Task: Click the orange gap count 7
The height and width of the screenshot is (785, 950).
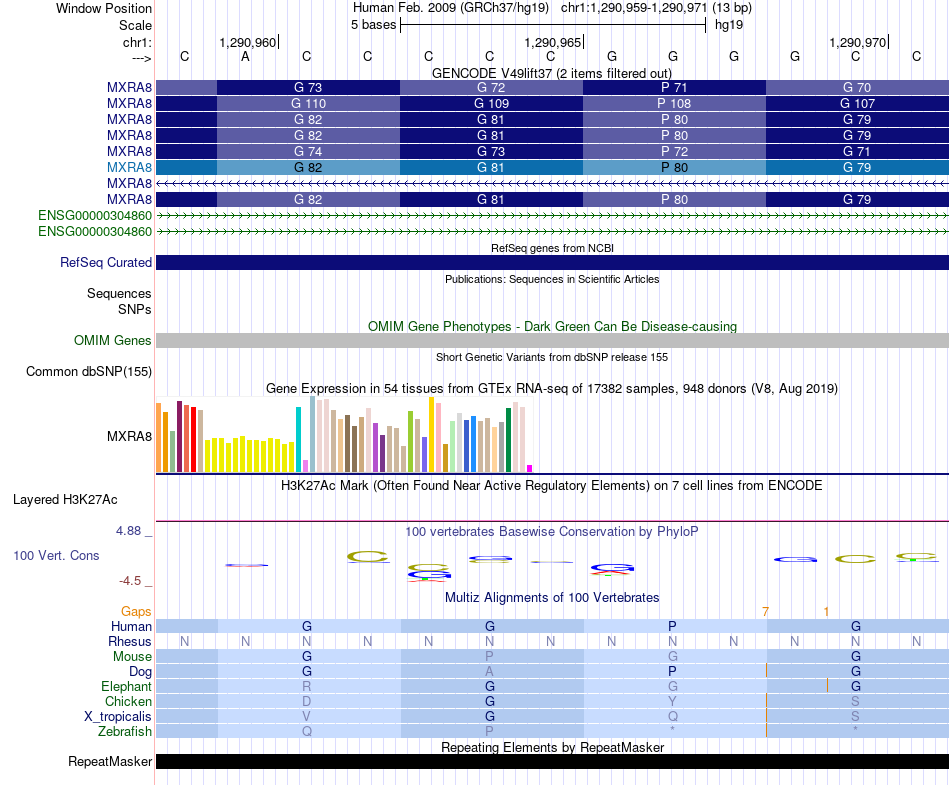Action: pos(765,612)
